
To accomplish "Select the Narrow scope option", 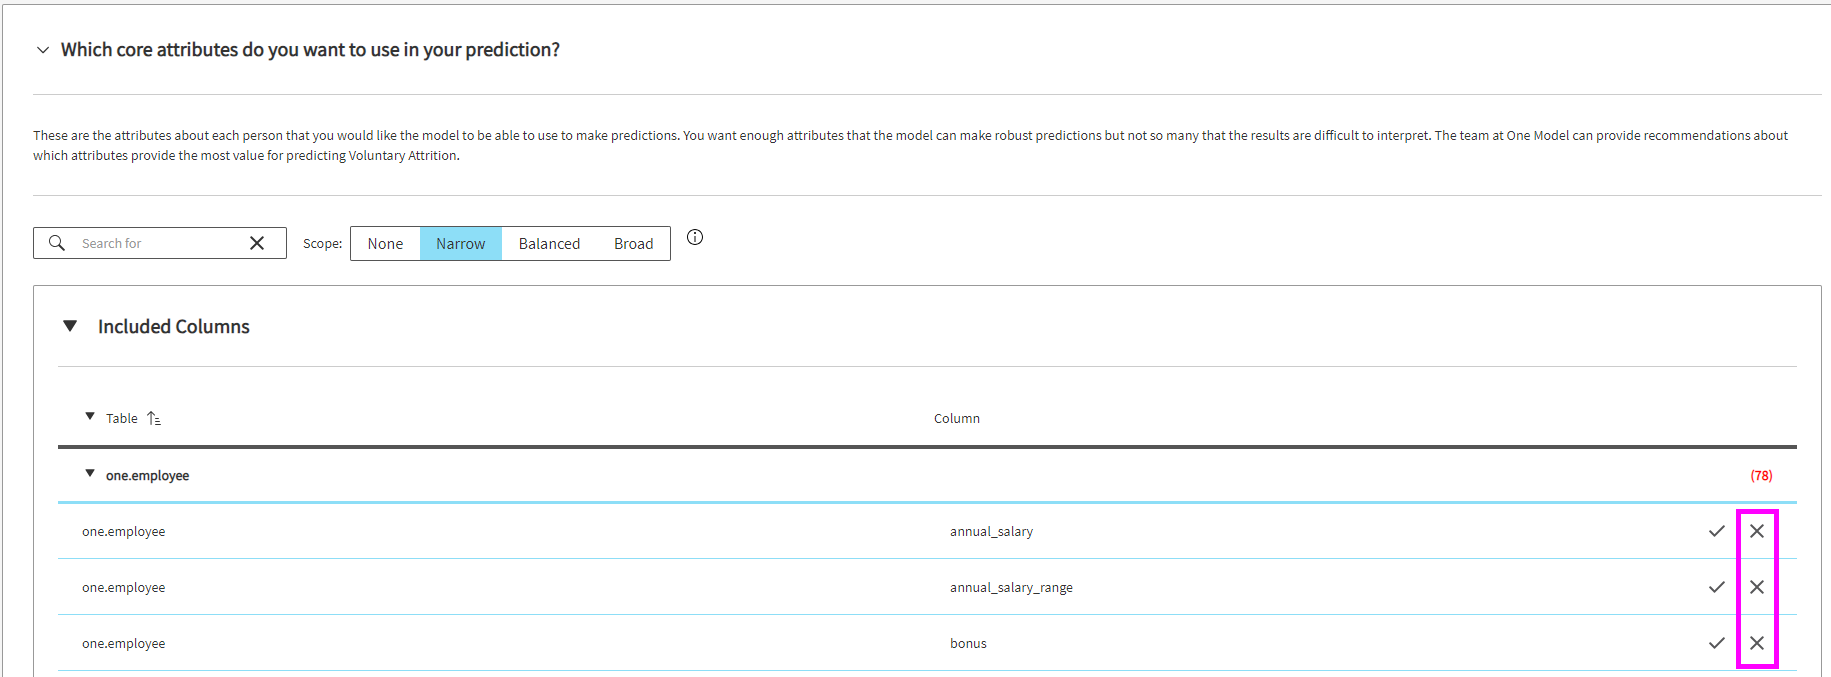I will 460,244.
